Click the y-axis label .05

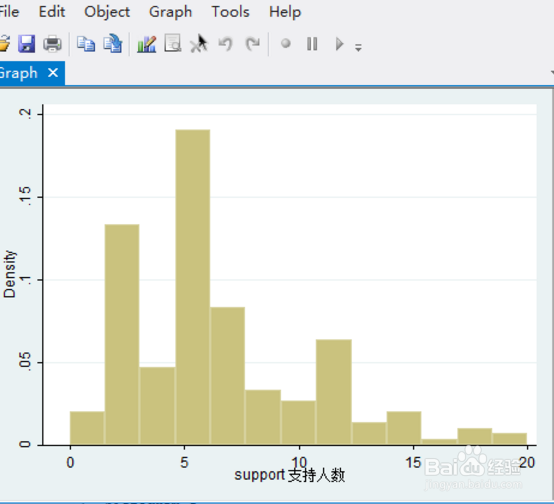pos(25,362)
